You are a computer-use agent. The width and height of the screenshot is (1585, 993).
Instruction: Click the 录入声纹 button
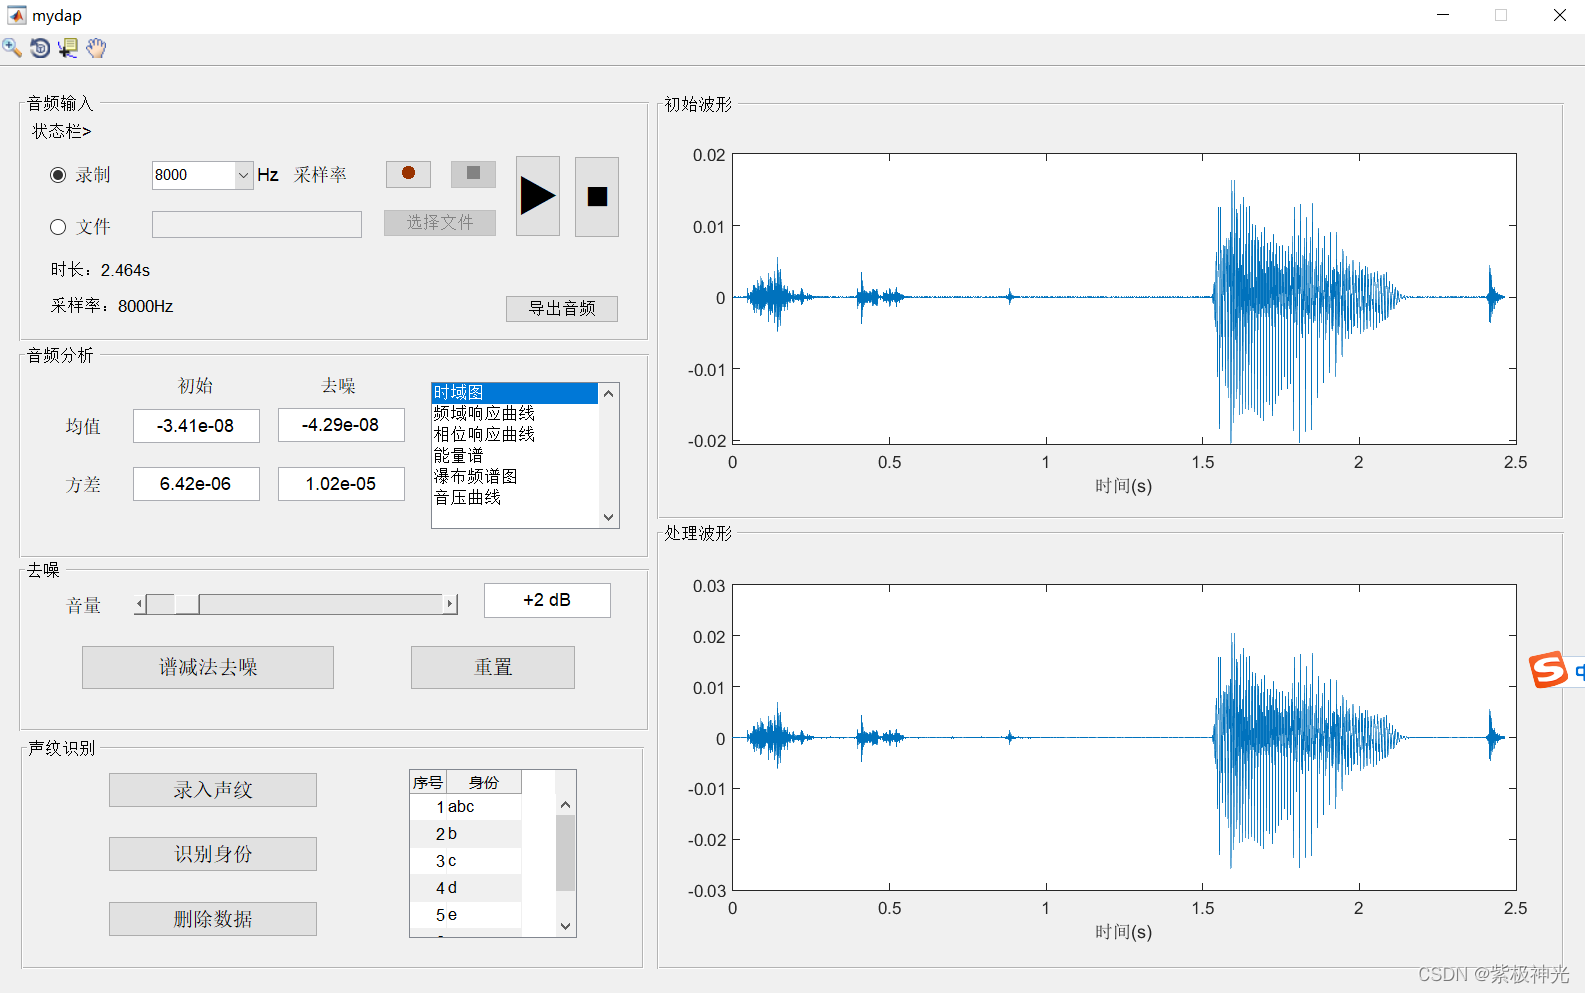click(x=213, y=790)
